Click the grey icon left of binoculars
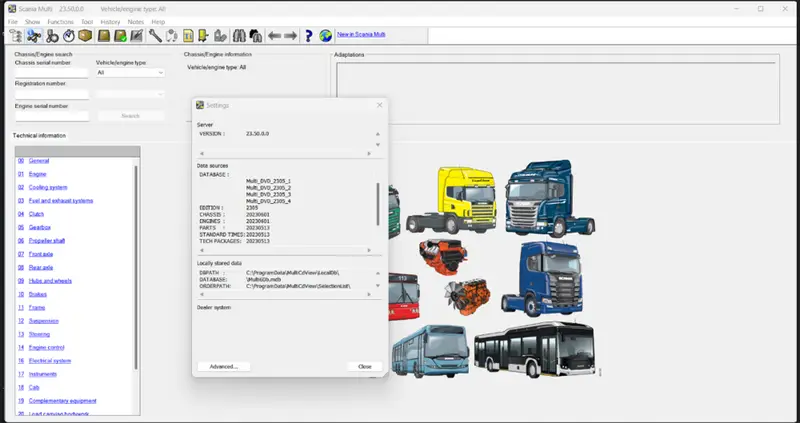Viewport: 800px width, 423px height. (220, 36)
